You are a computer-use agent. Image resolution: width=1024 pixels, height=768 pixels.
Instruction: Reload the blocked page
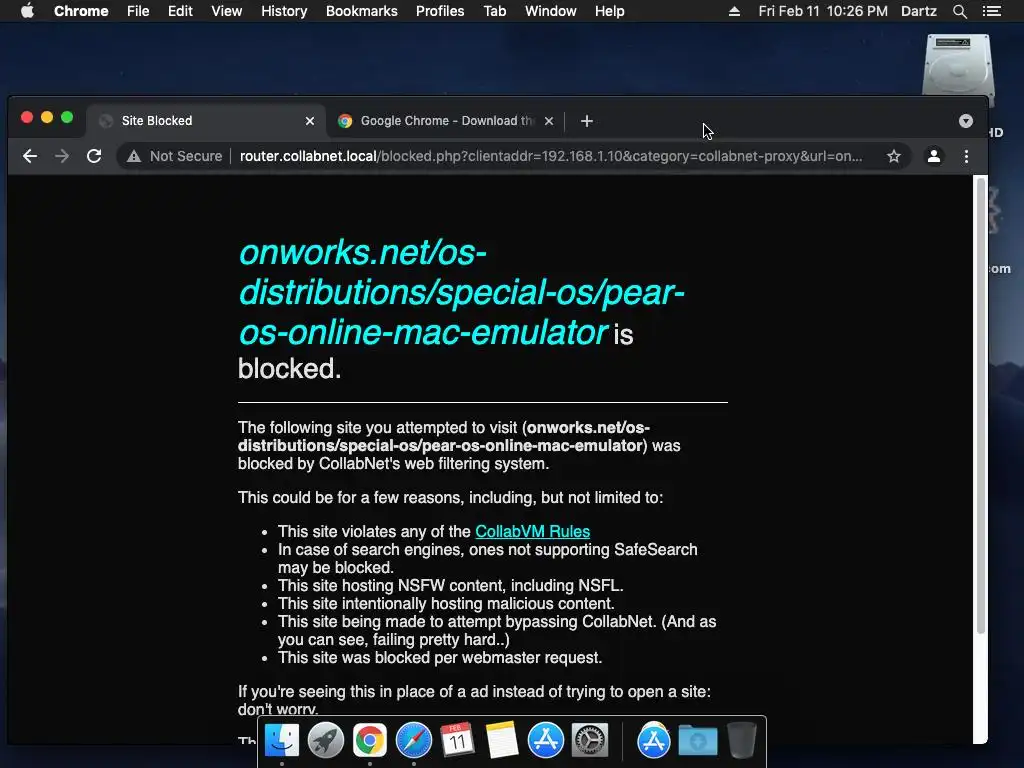coord(94,156)
